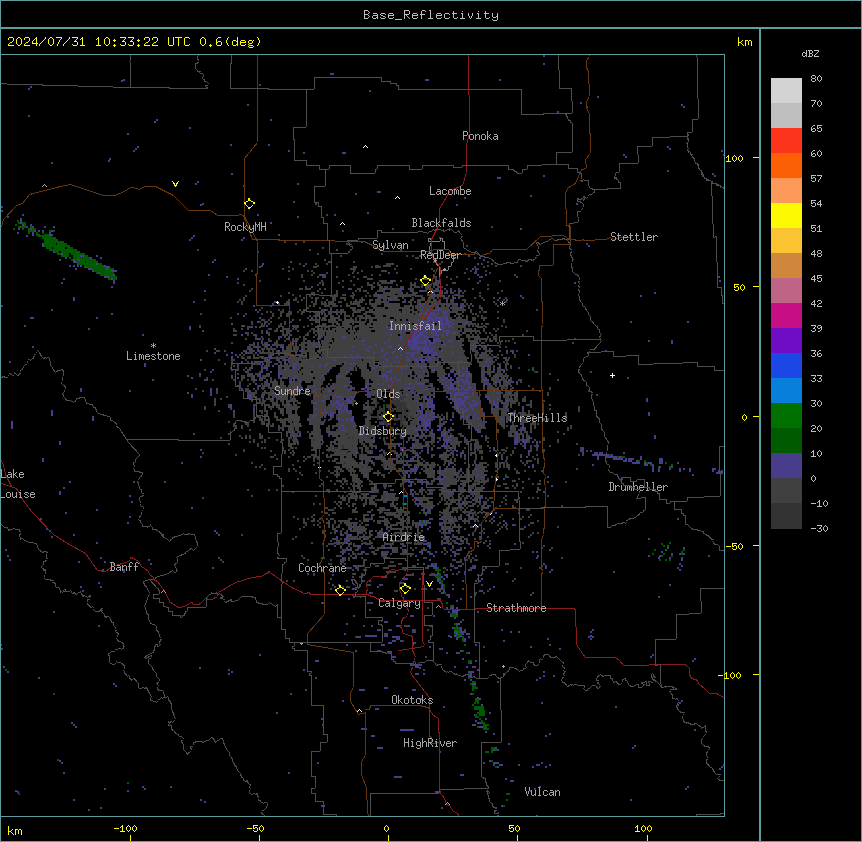The width and height of the screenshot is (862, 842).
Task: Select the Ponoka city label
Action: [x=480, y=136]
